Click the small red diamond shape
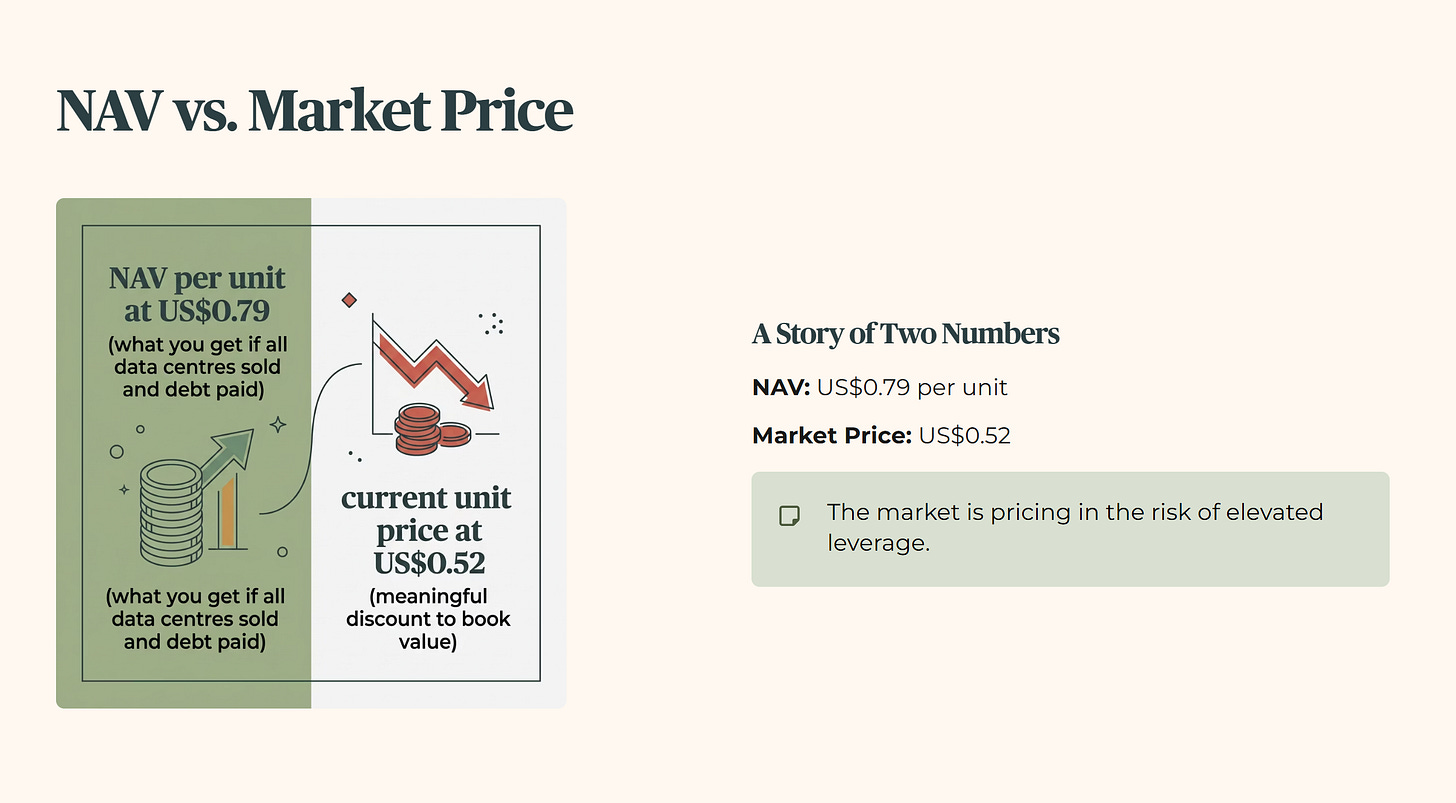The image size is (1456, 803). (349, 300)
